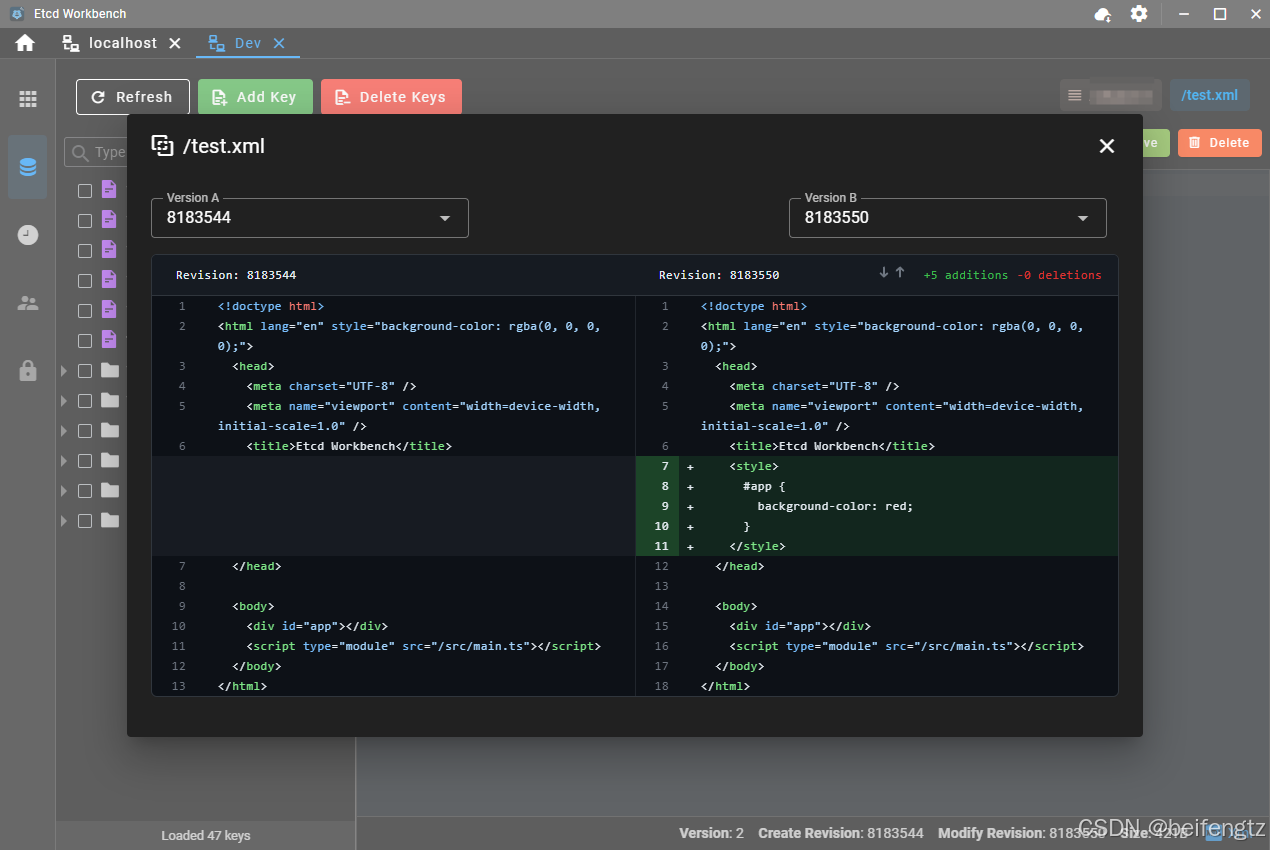Minimize the Etcd Workbench window
The width and height of the screenshot is (1270, 850).
[1184, 14]
